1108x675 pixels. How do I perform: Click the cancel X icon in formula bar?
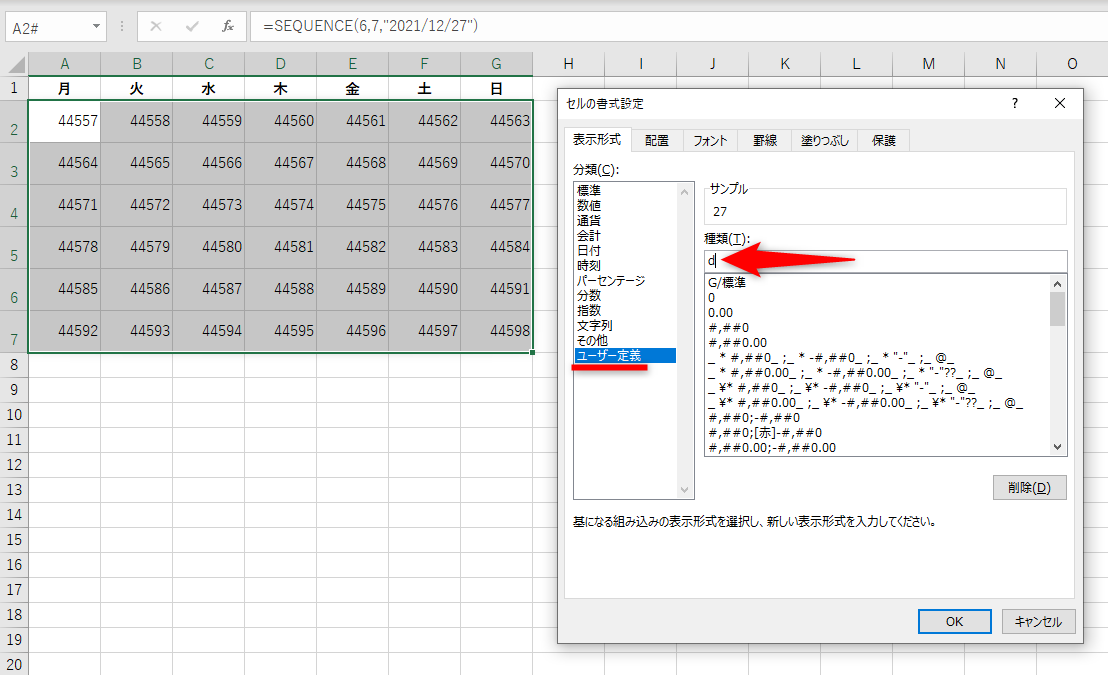click(x=155, y=26)
